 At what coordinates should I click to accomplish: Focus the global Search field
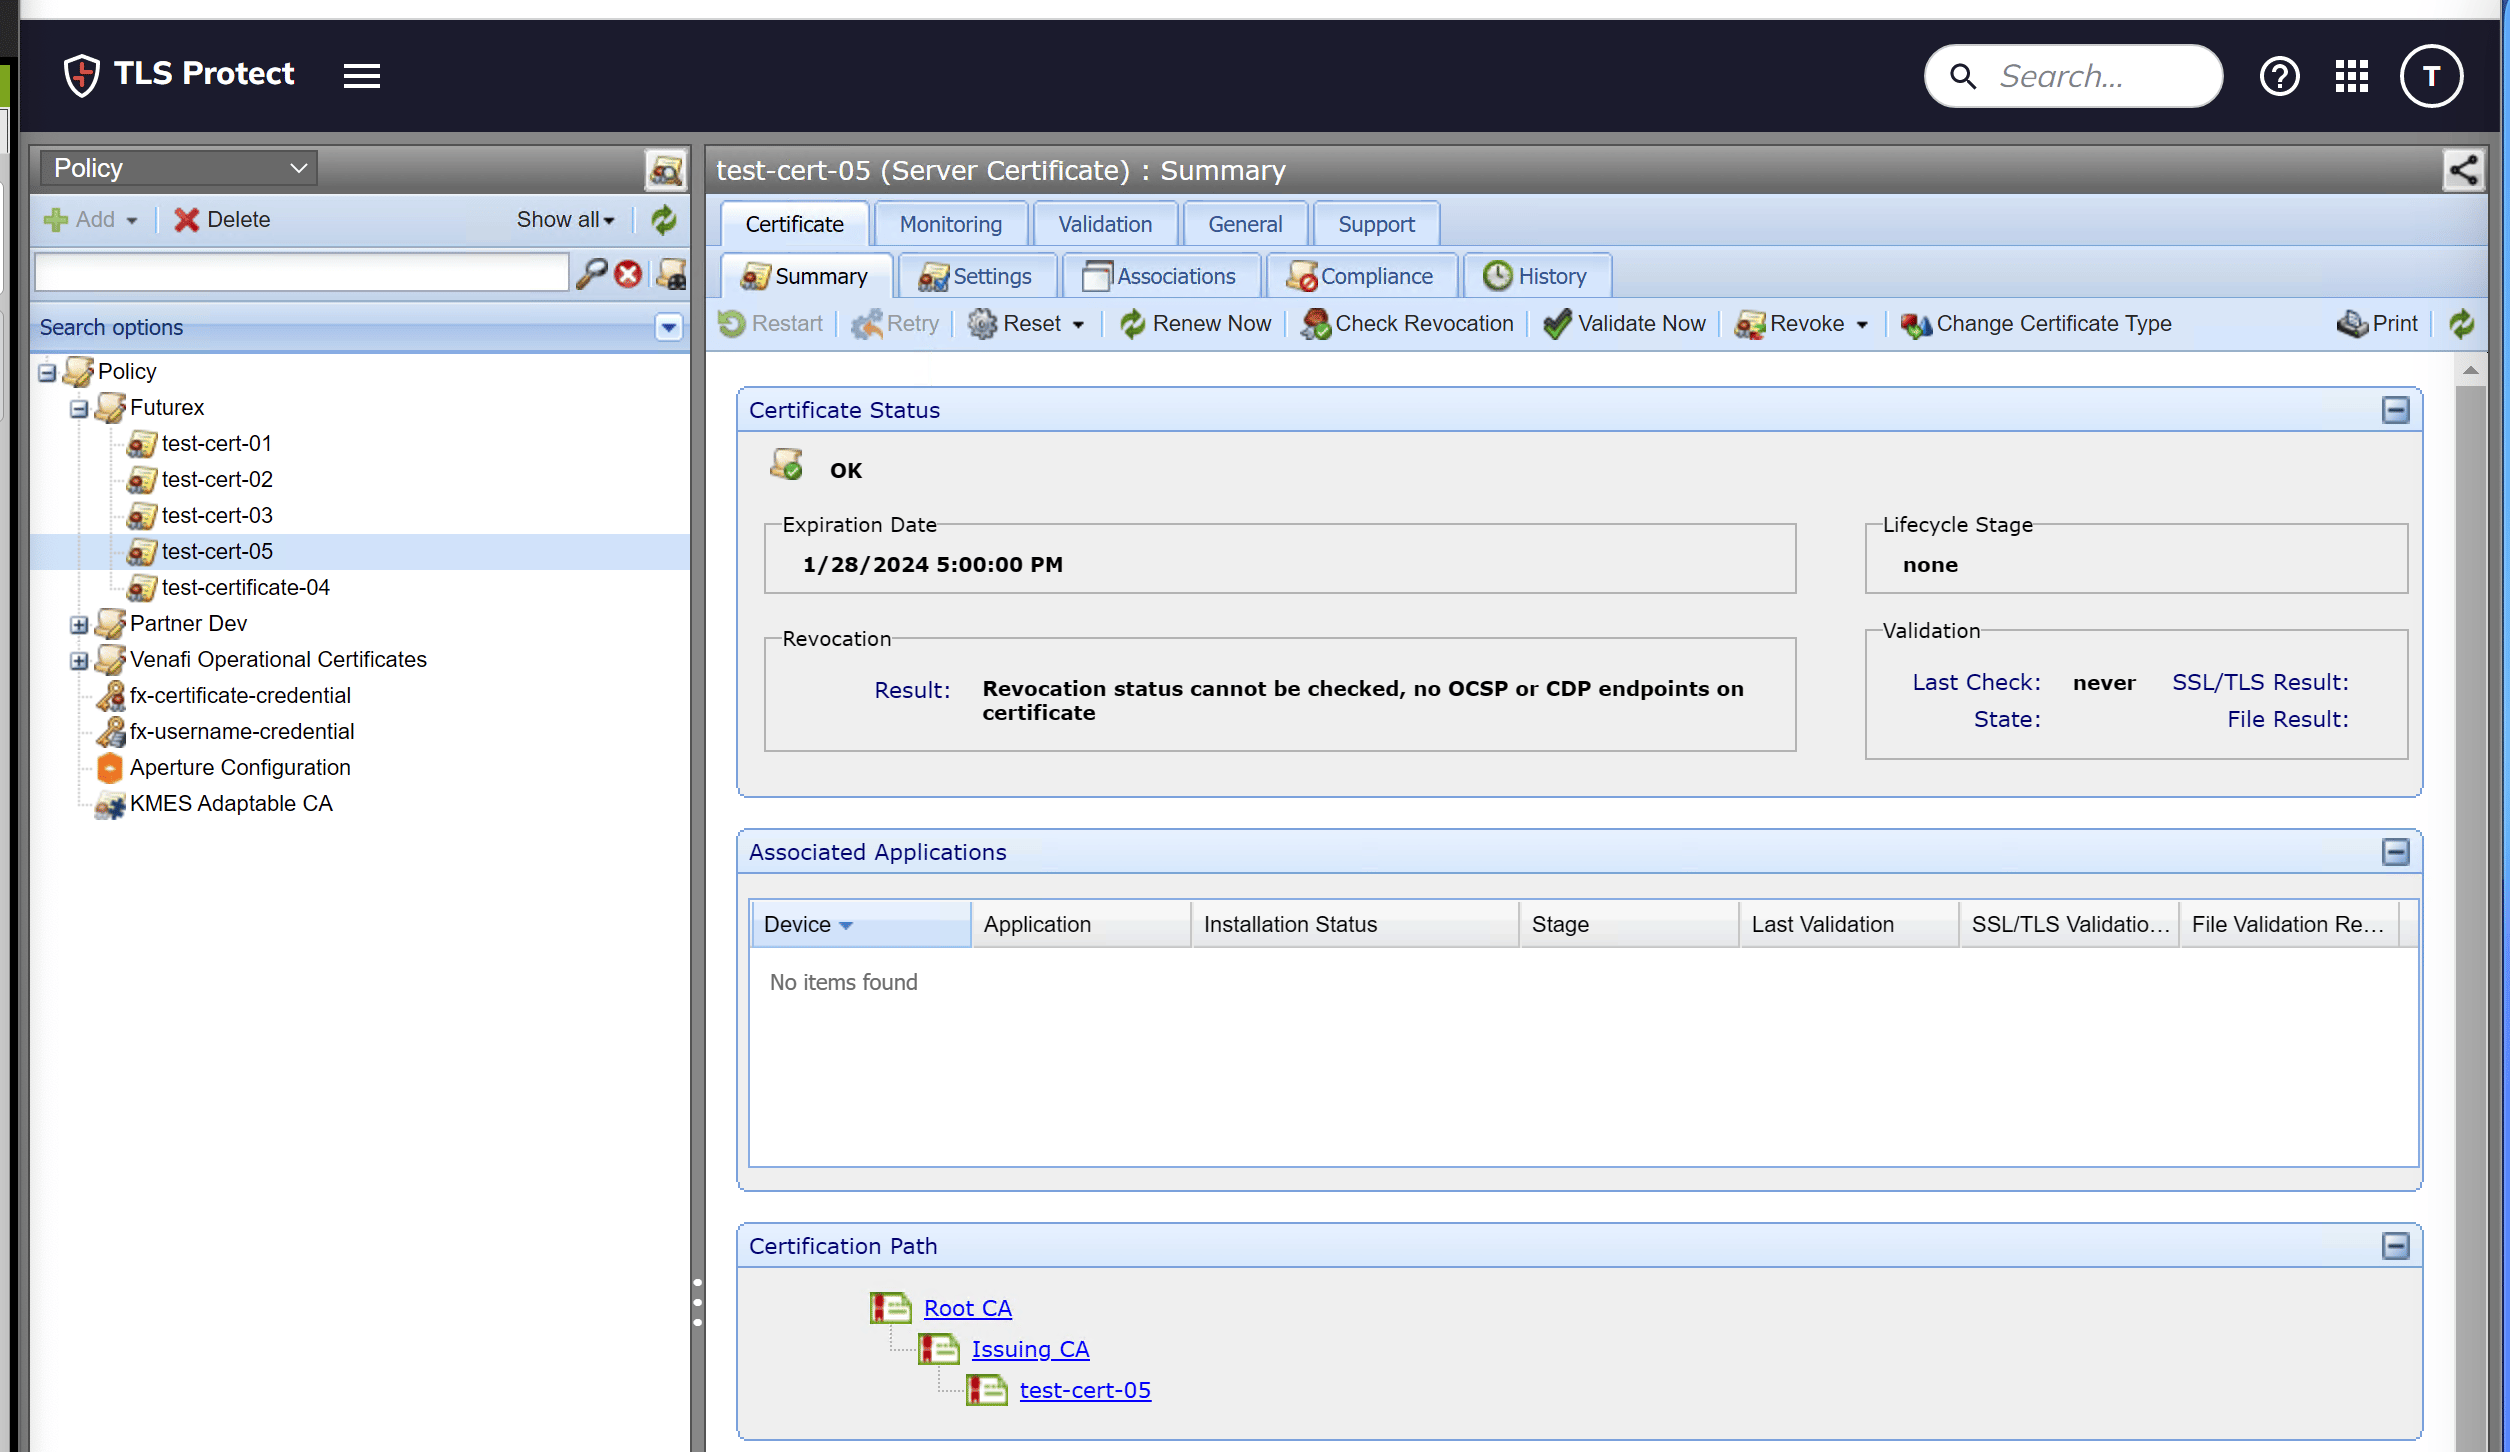2073,76
